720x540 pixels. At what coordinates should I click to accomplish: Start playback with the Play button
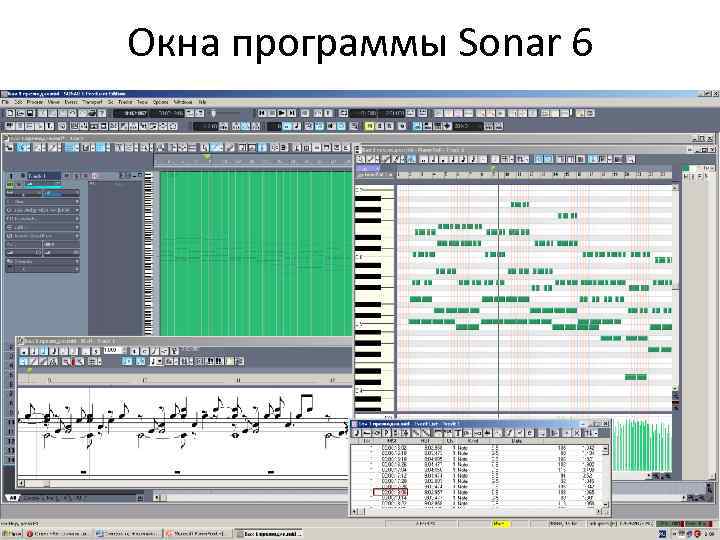click(281, 113)
